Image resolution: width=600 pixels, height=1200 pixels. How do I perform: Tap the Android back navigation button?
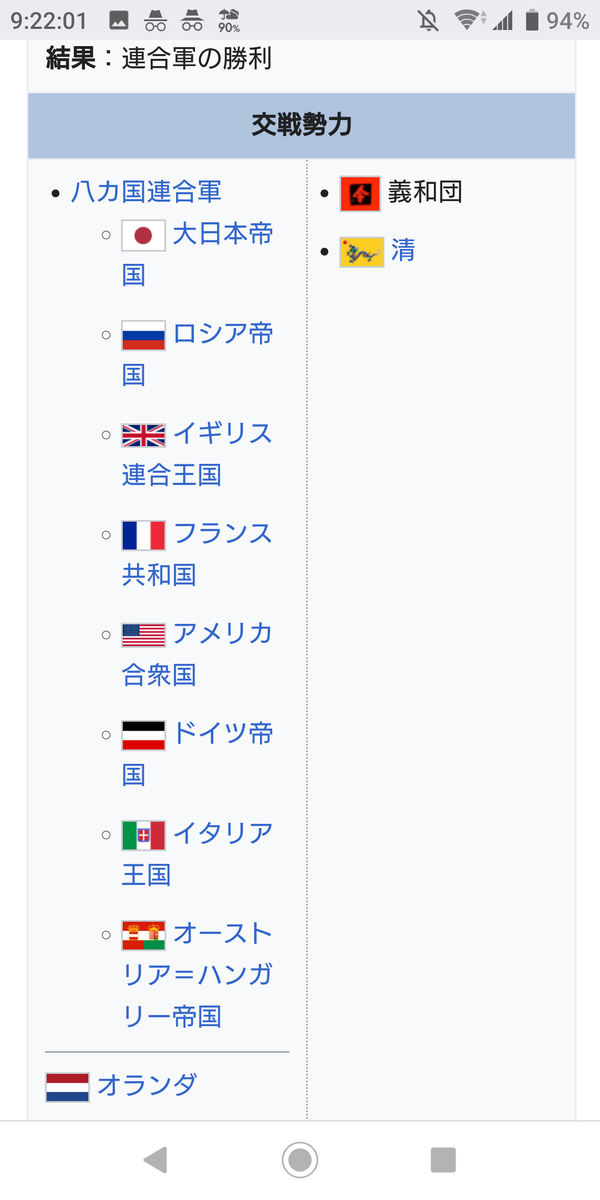coord(155,1160)
